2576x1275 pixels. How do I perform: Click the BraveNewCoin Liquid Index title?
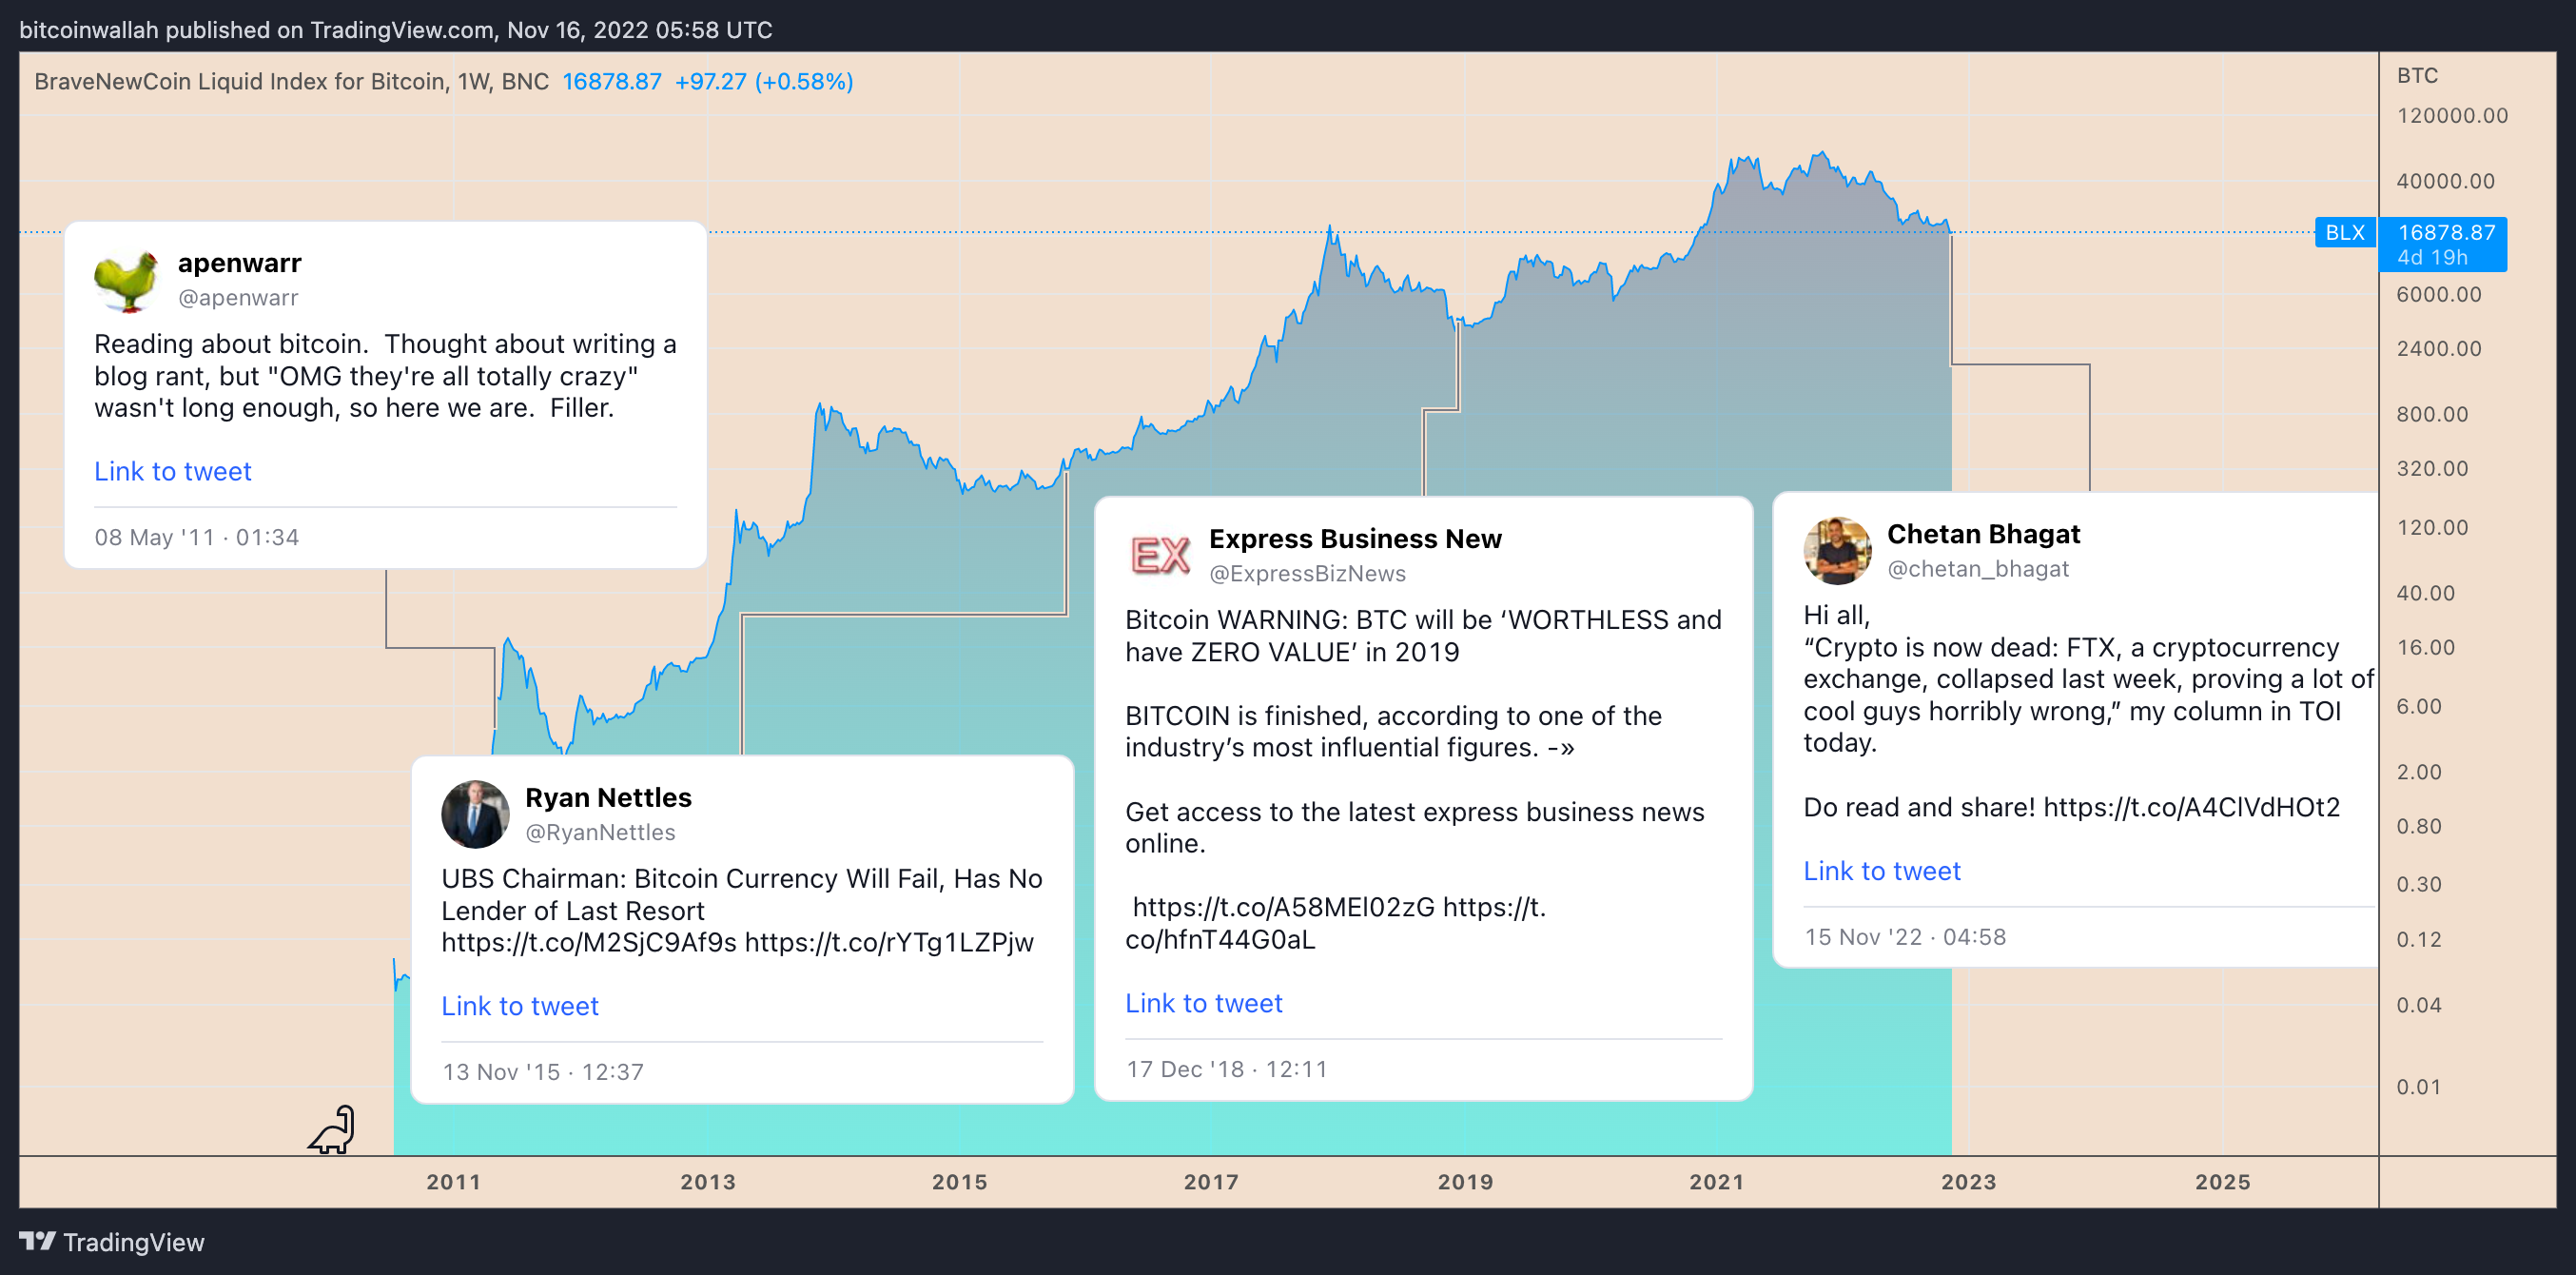pyautogui.click(x=291, y=81)
